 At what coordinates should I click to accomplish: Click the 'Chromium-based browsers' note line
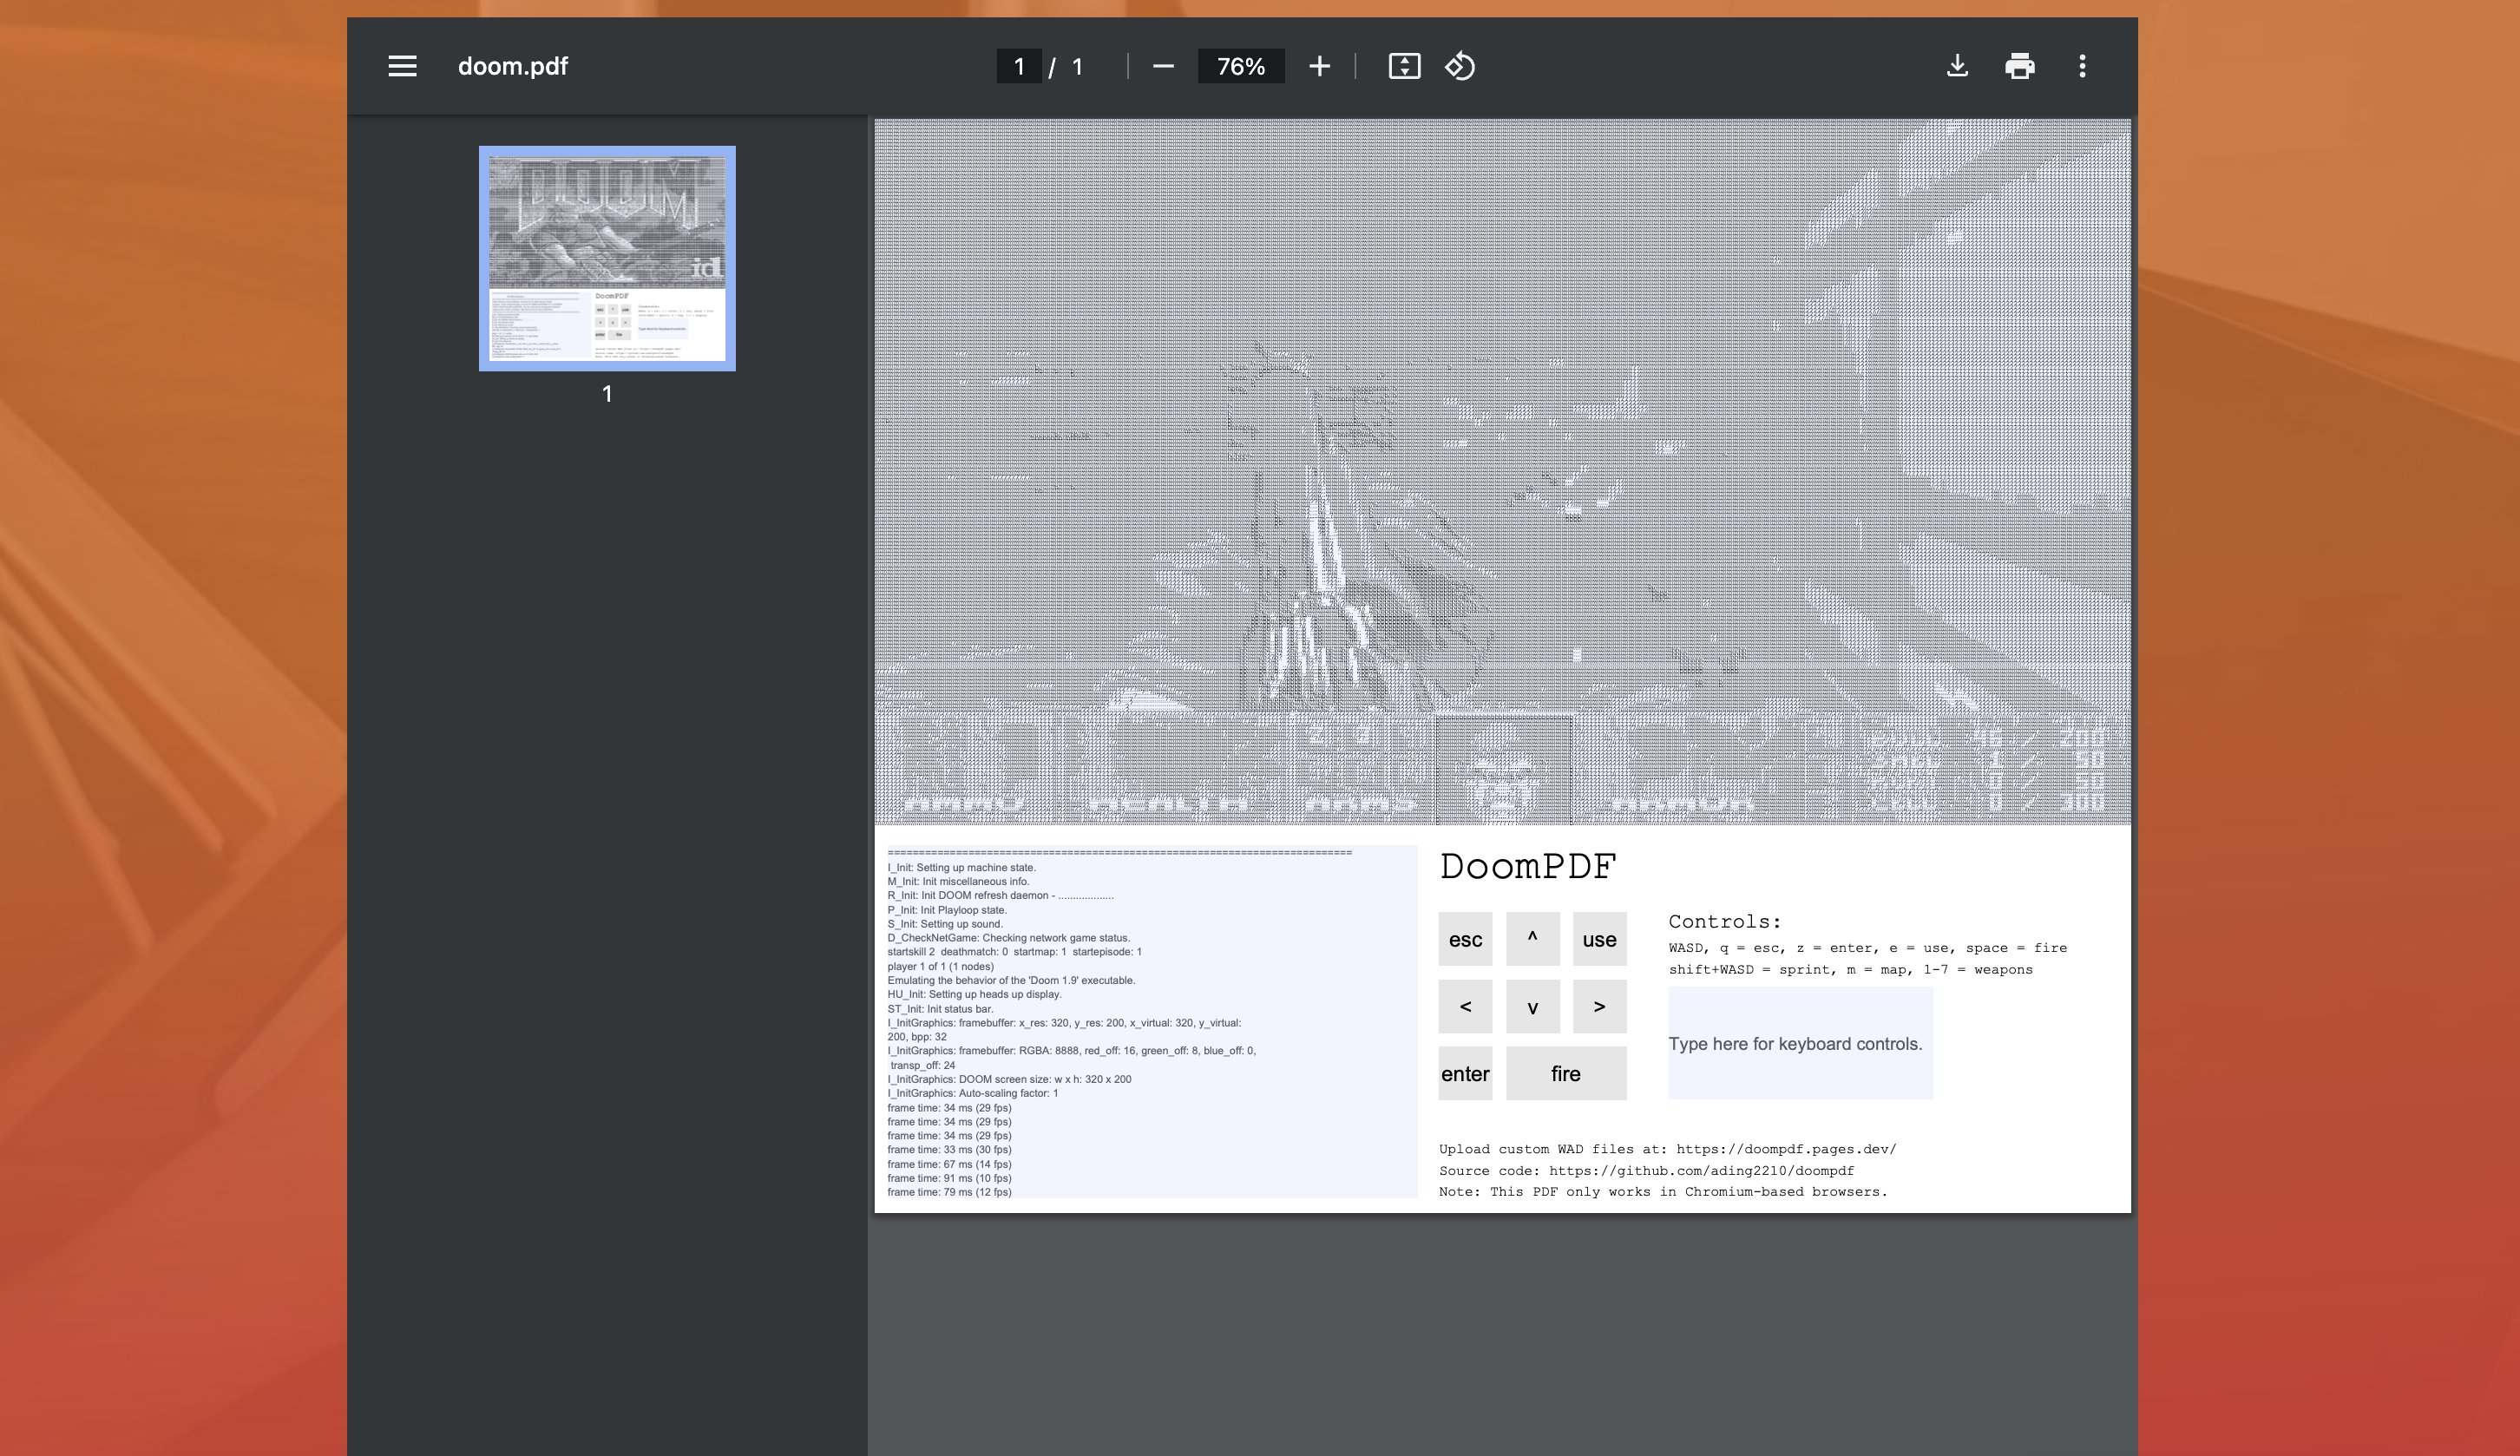click(x=1663, y=1191)
